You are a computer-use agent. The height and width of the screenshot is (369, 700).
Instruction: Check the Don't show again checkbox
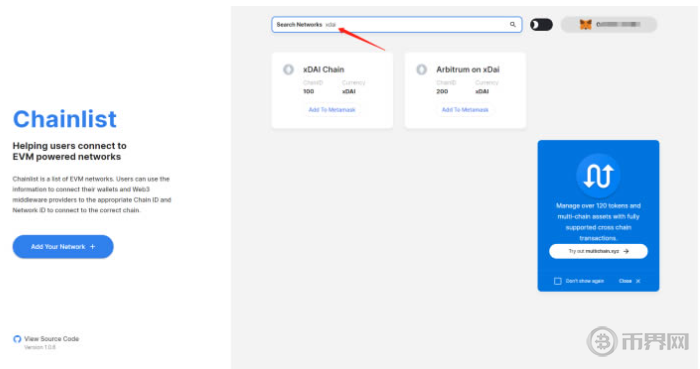pyautogui.click(x=558, y=281)
